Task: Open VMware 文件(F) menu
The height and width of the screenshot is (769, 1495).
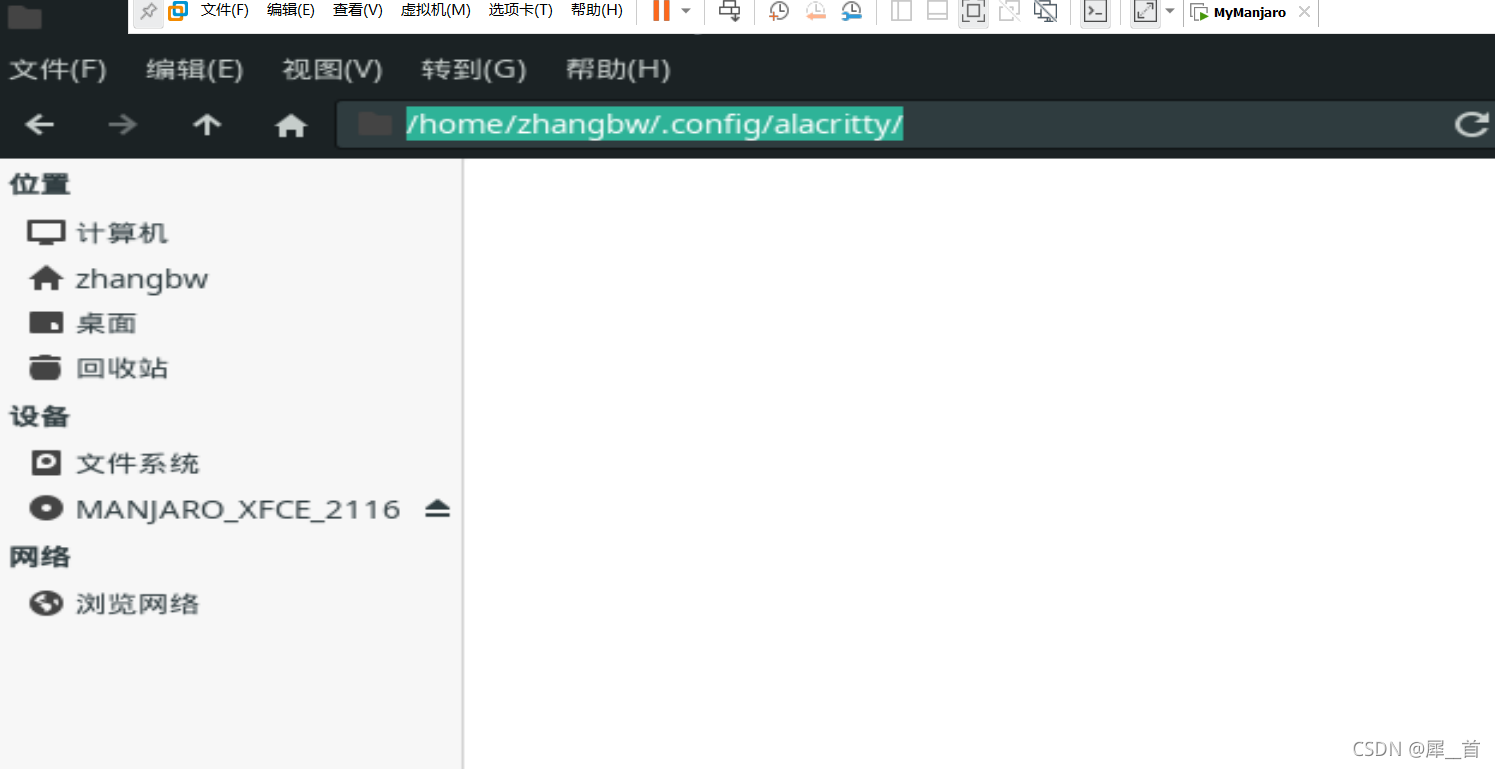Action: 225,10
